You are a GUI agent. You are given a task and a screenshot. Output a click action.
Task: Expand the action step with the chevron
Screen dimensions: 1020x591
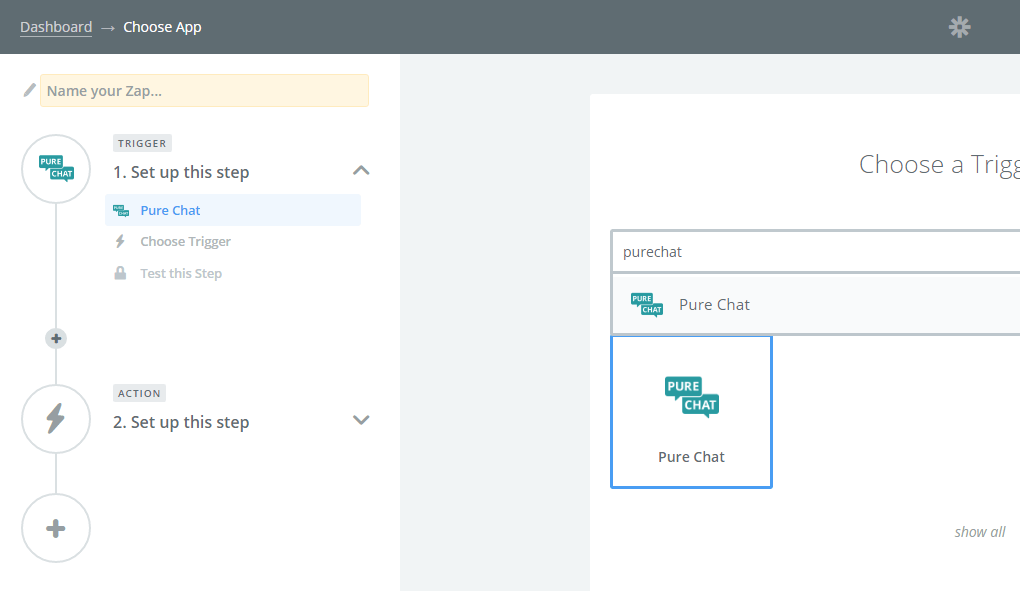pos(361,420)
